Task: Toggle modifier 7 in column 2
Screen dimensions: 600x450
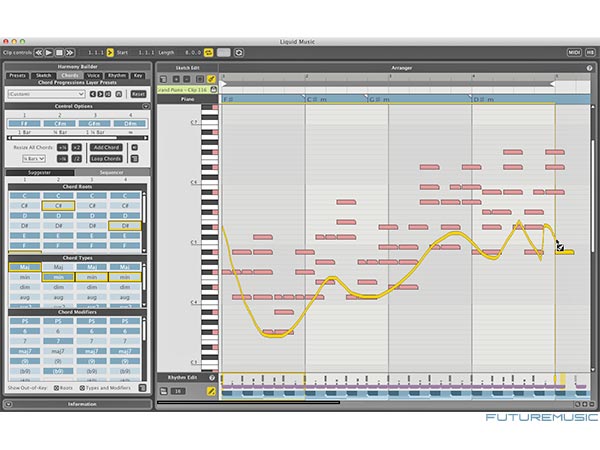Action: pyautogui.click(x=58, y=341)
